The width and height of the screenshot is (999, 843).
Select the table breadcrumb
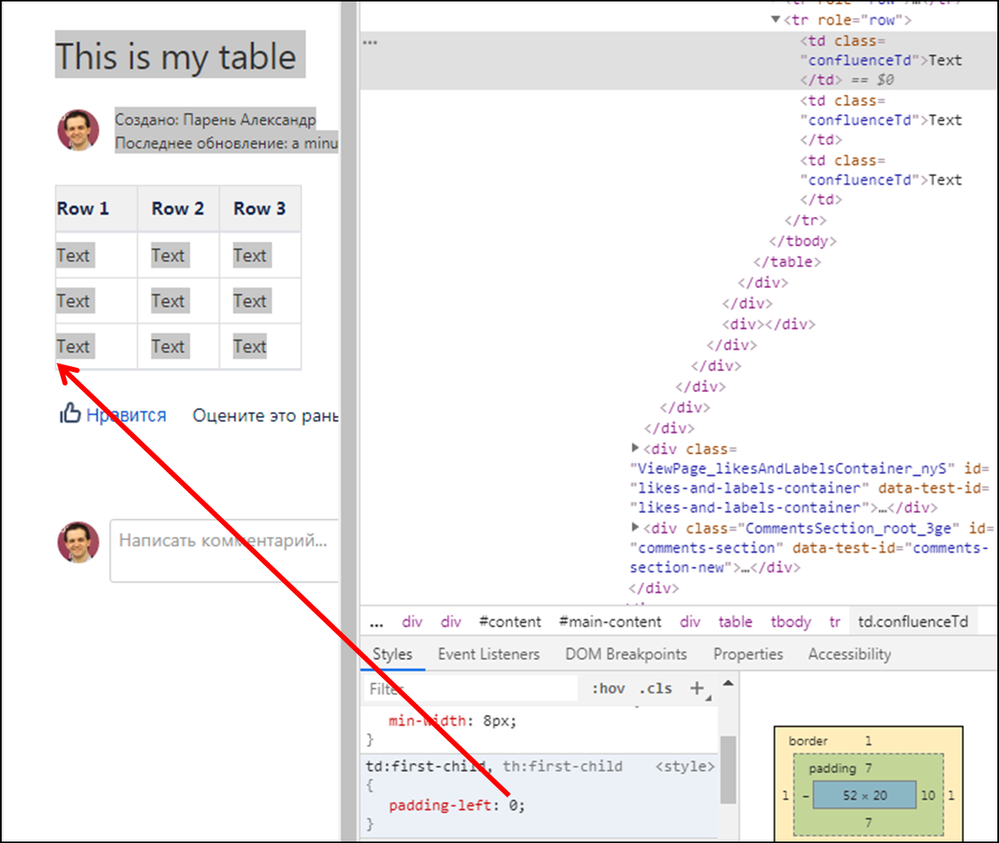735,622
